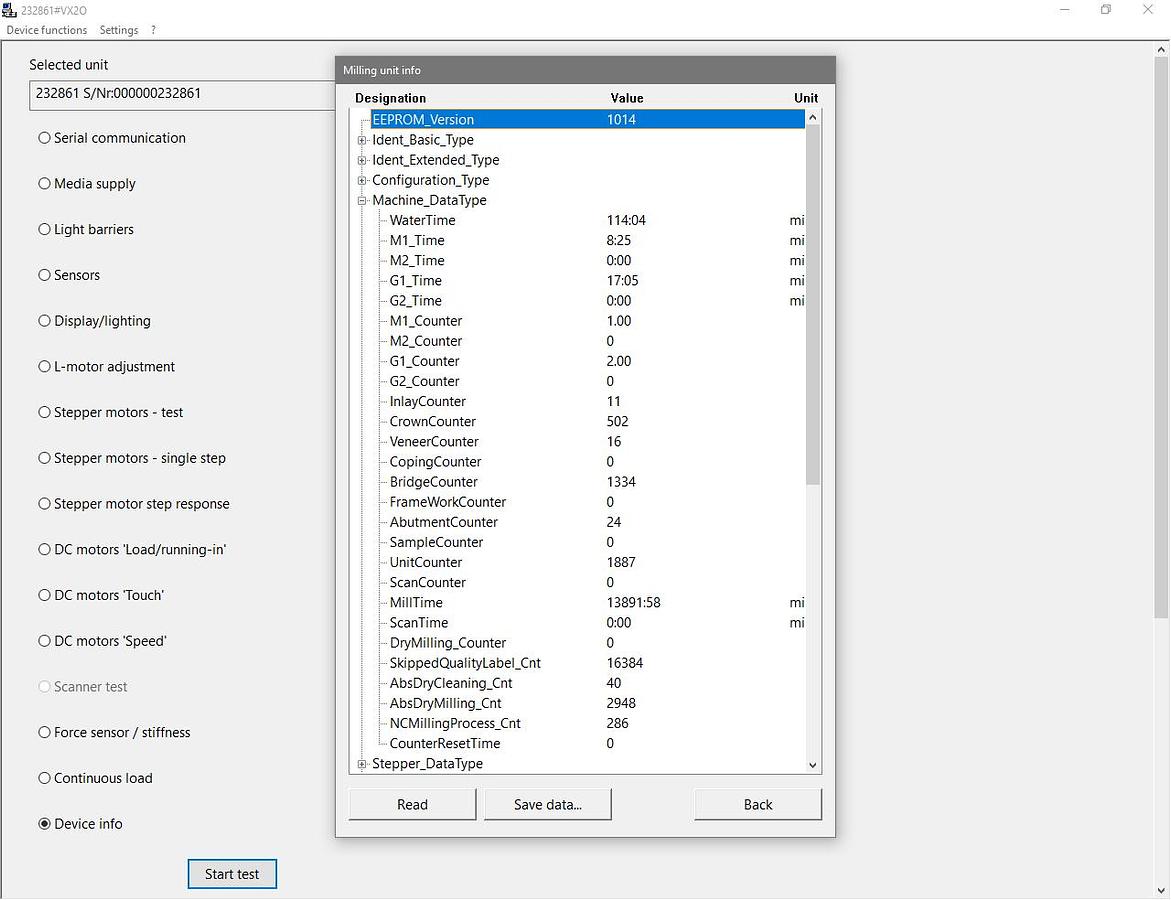The height and width of the screenshot is (900, 1171).
Task: Click the Start test button
Action: (x=232, y=874)
